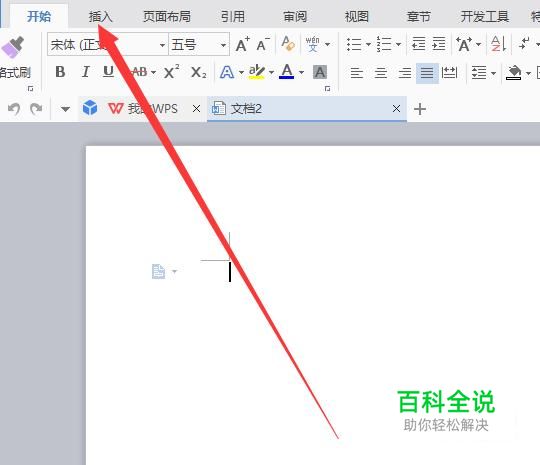The image size is (540, 465).
Task: Increase paragraph indent
Action: [x=439, y=44]
